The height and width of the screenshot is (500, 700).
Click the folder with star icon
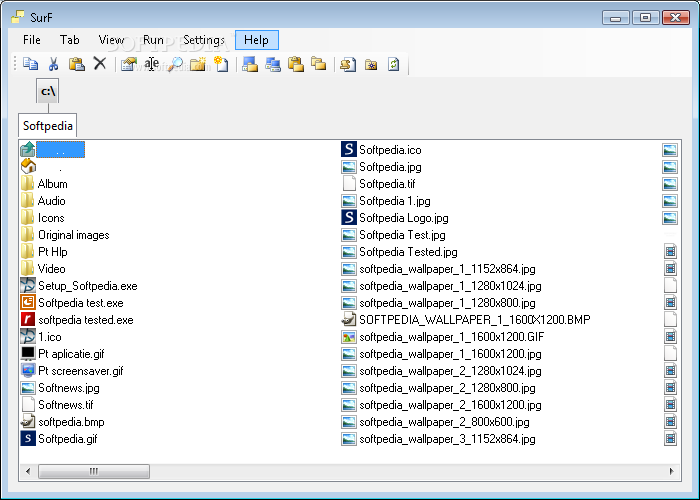[371, 64]
